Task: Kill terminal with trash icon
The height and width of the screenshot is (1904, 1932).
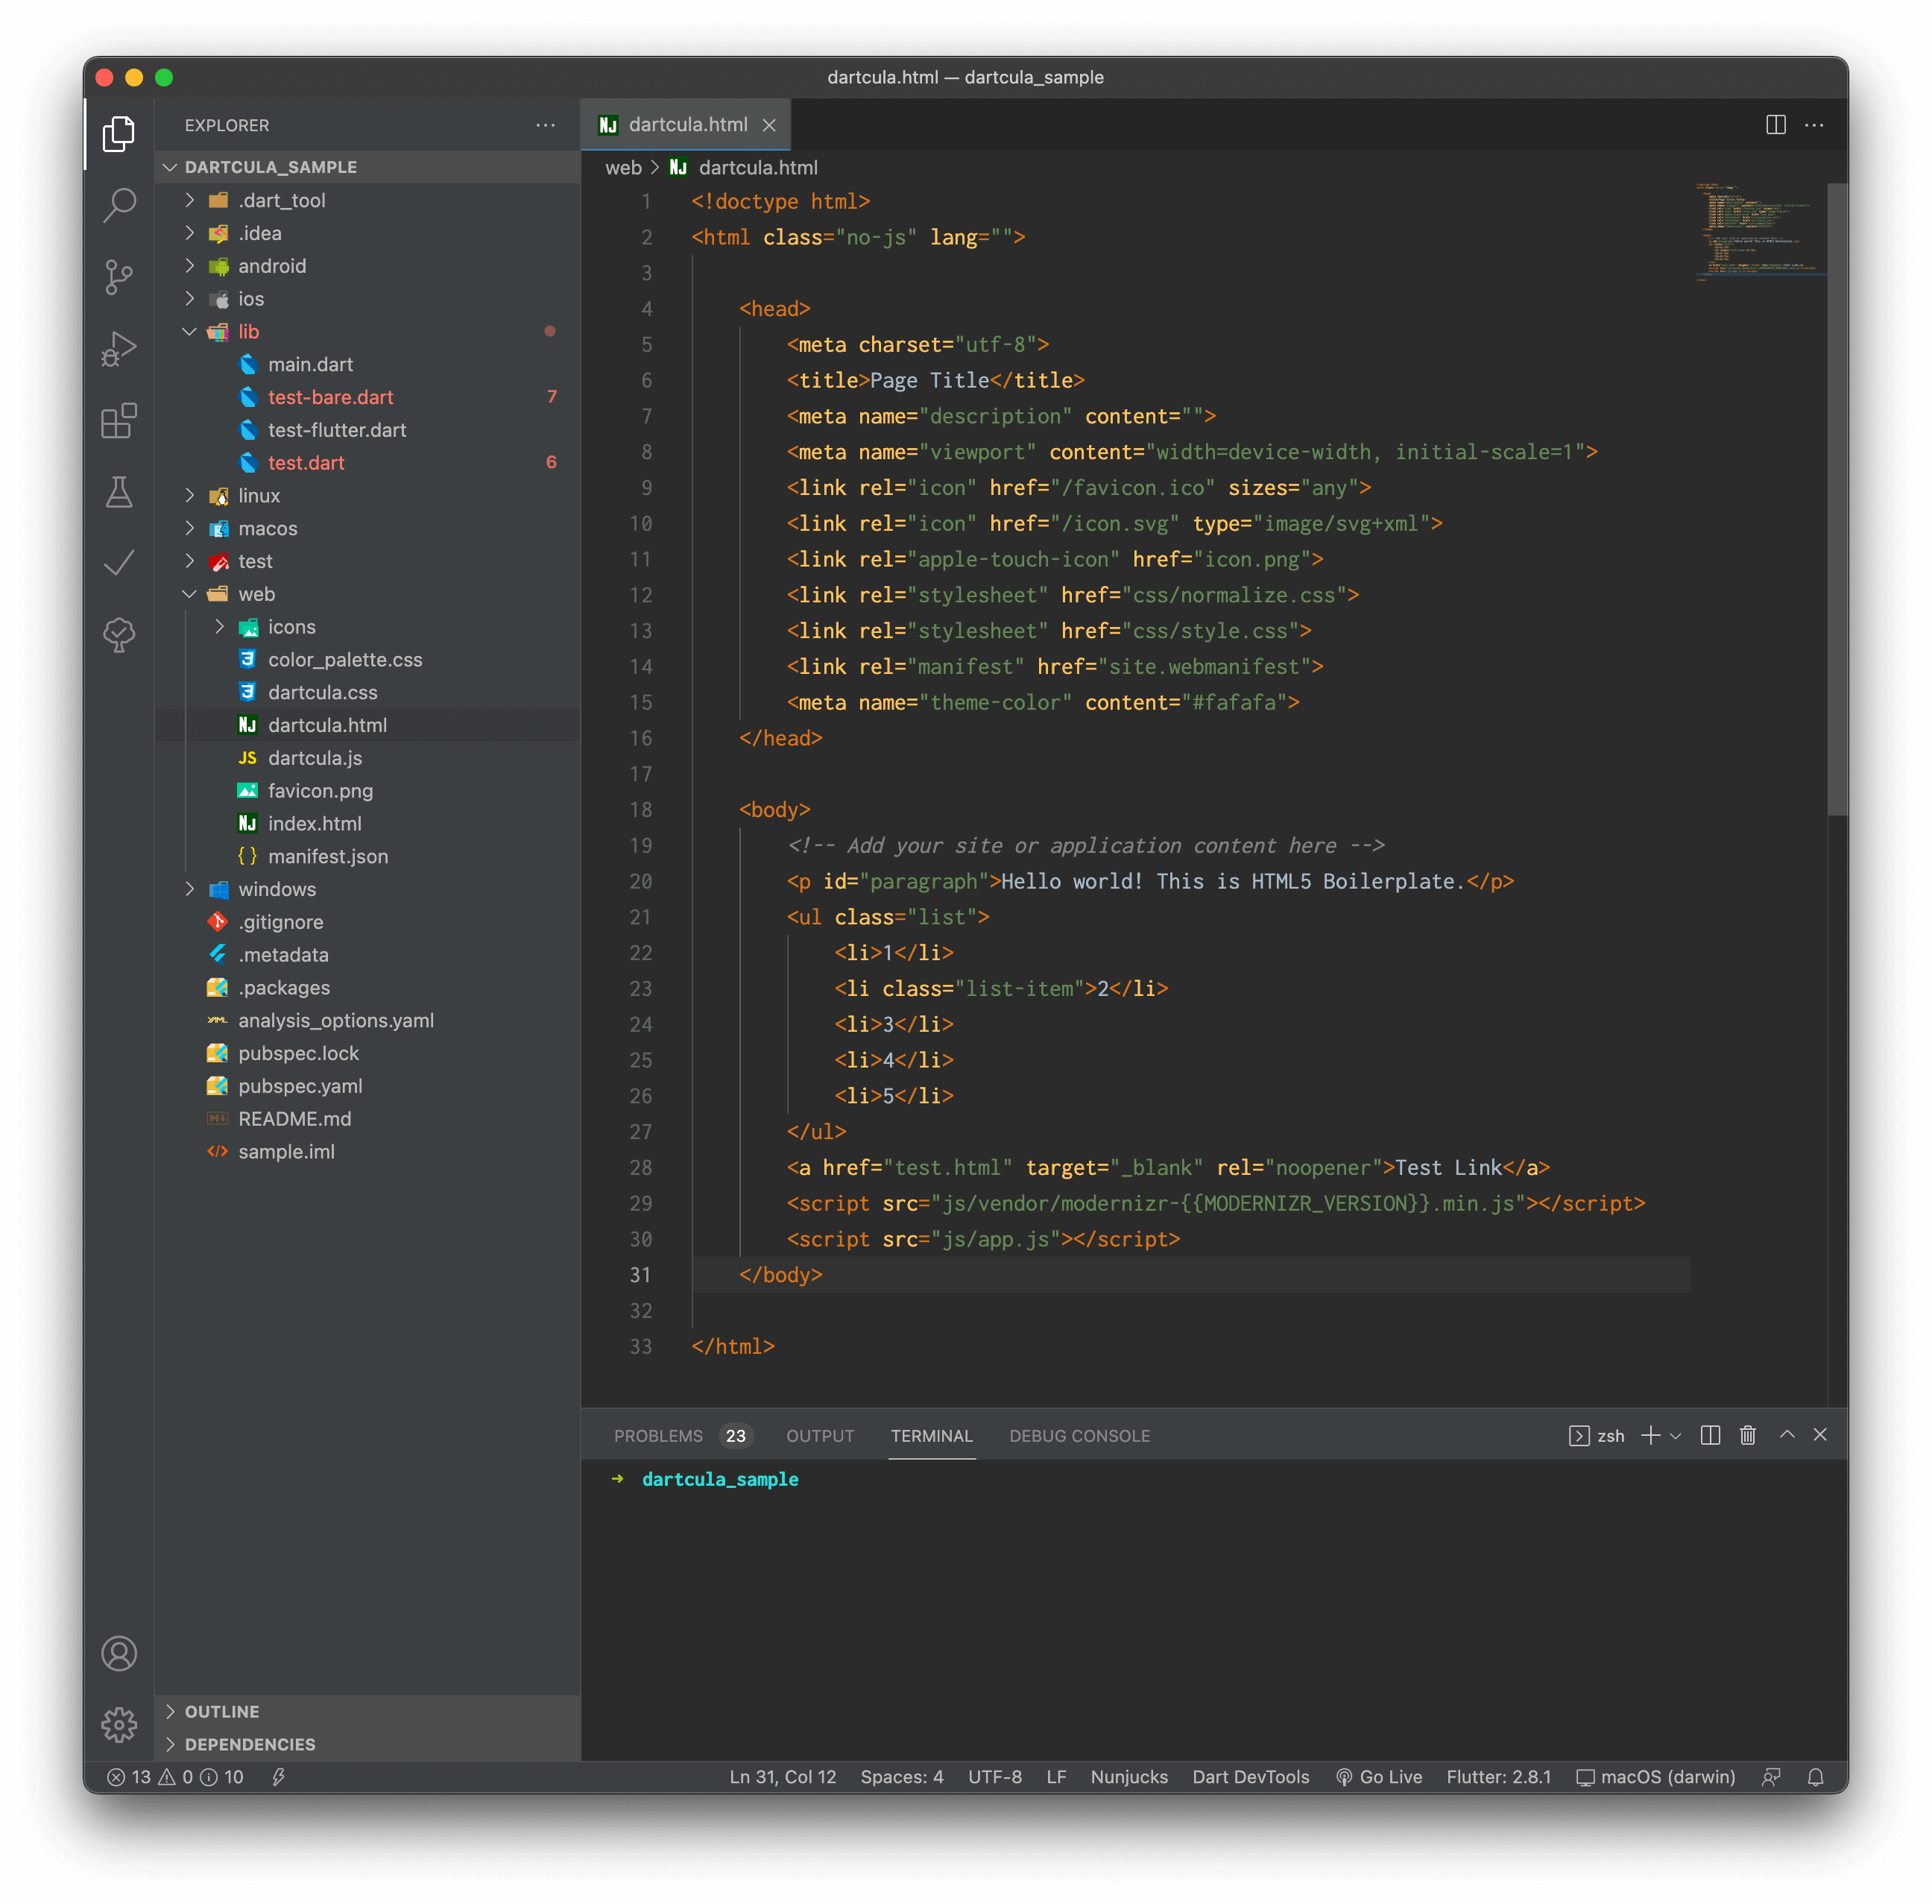Action: [1747, 1435]
